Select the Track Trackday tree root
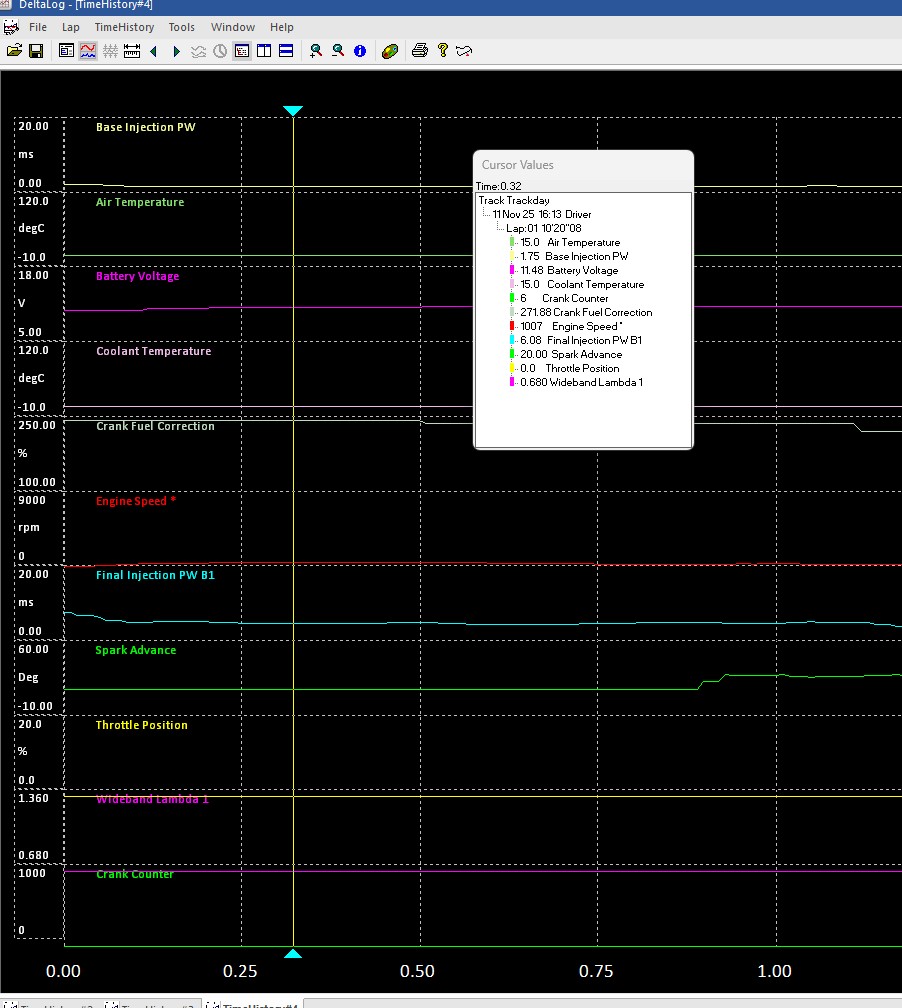This screenshot has width=902, height=1008. click(513, 200)
